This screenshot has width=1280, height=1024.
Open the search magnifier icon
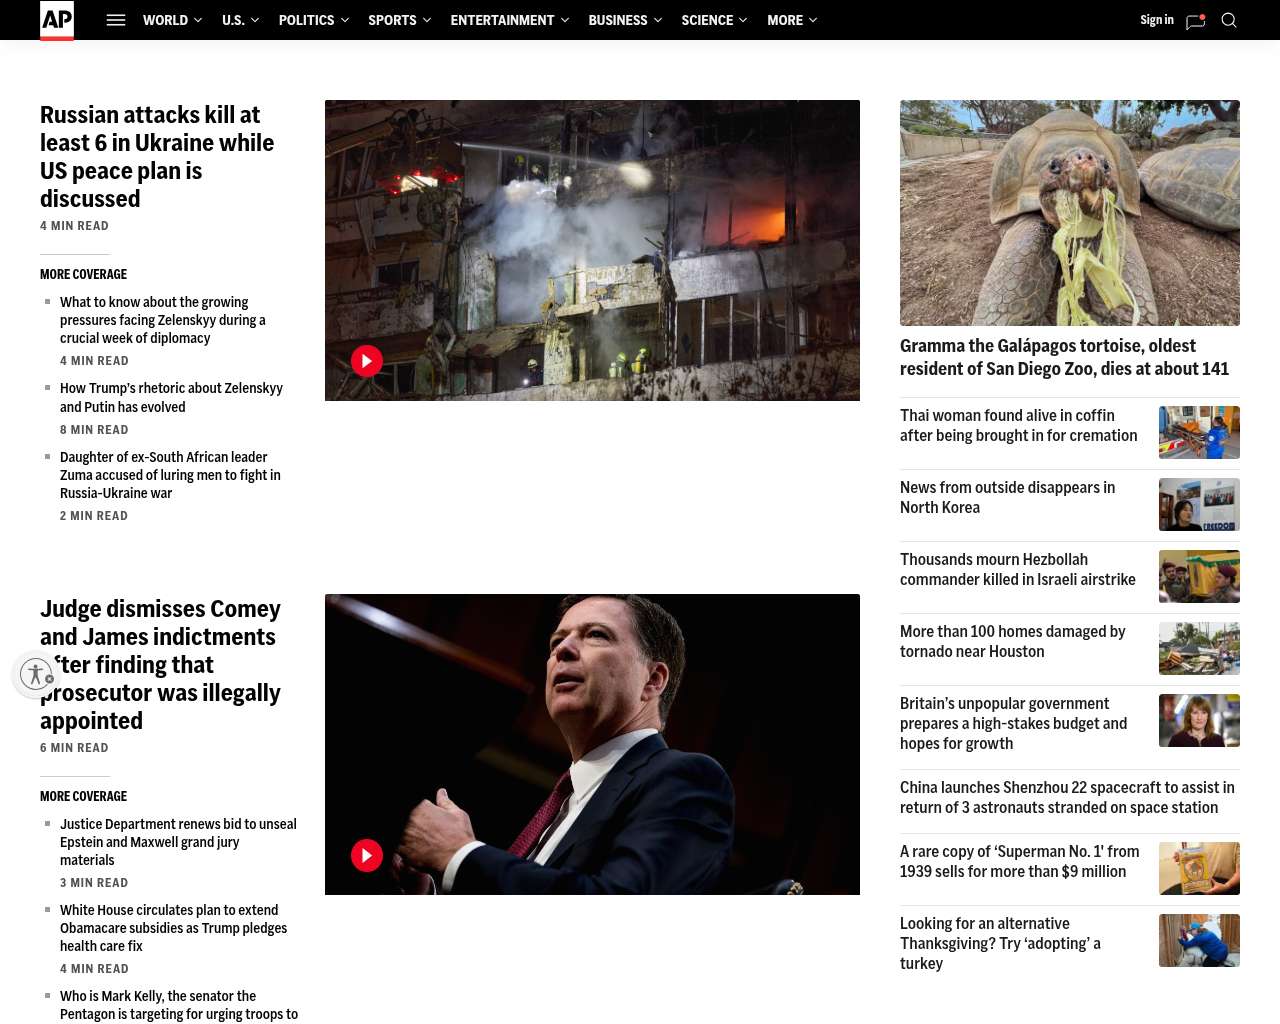coord(1229,20)
